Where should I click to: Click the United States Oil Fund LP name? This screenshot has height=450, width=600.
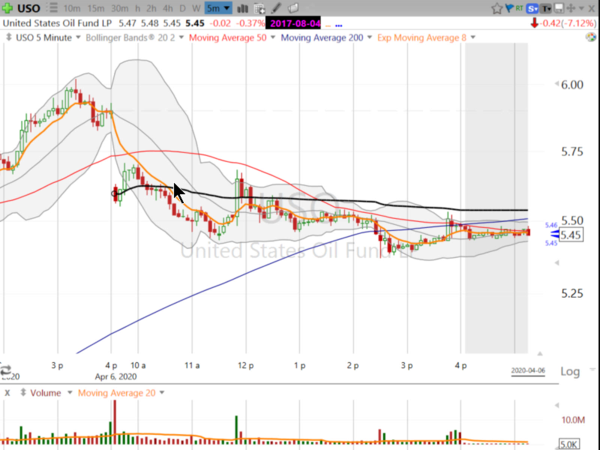point(57,23)
